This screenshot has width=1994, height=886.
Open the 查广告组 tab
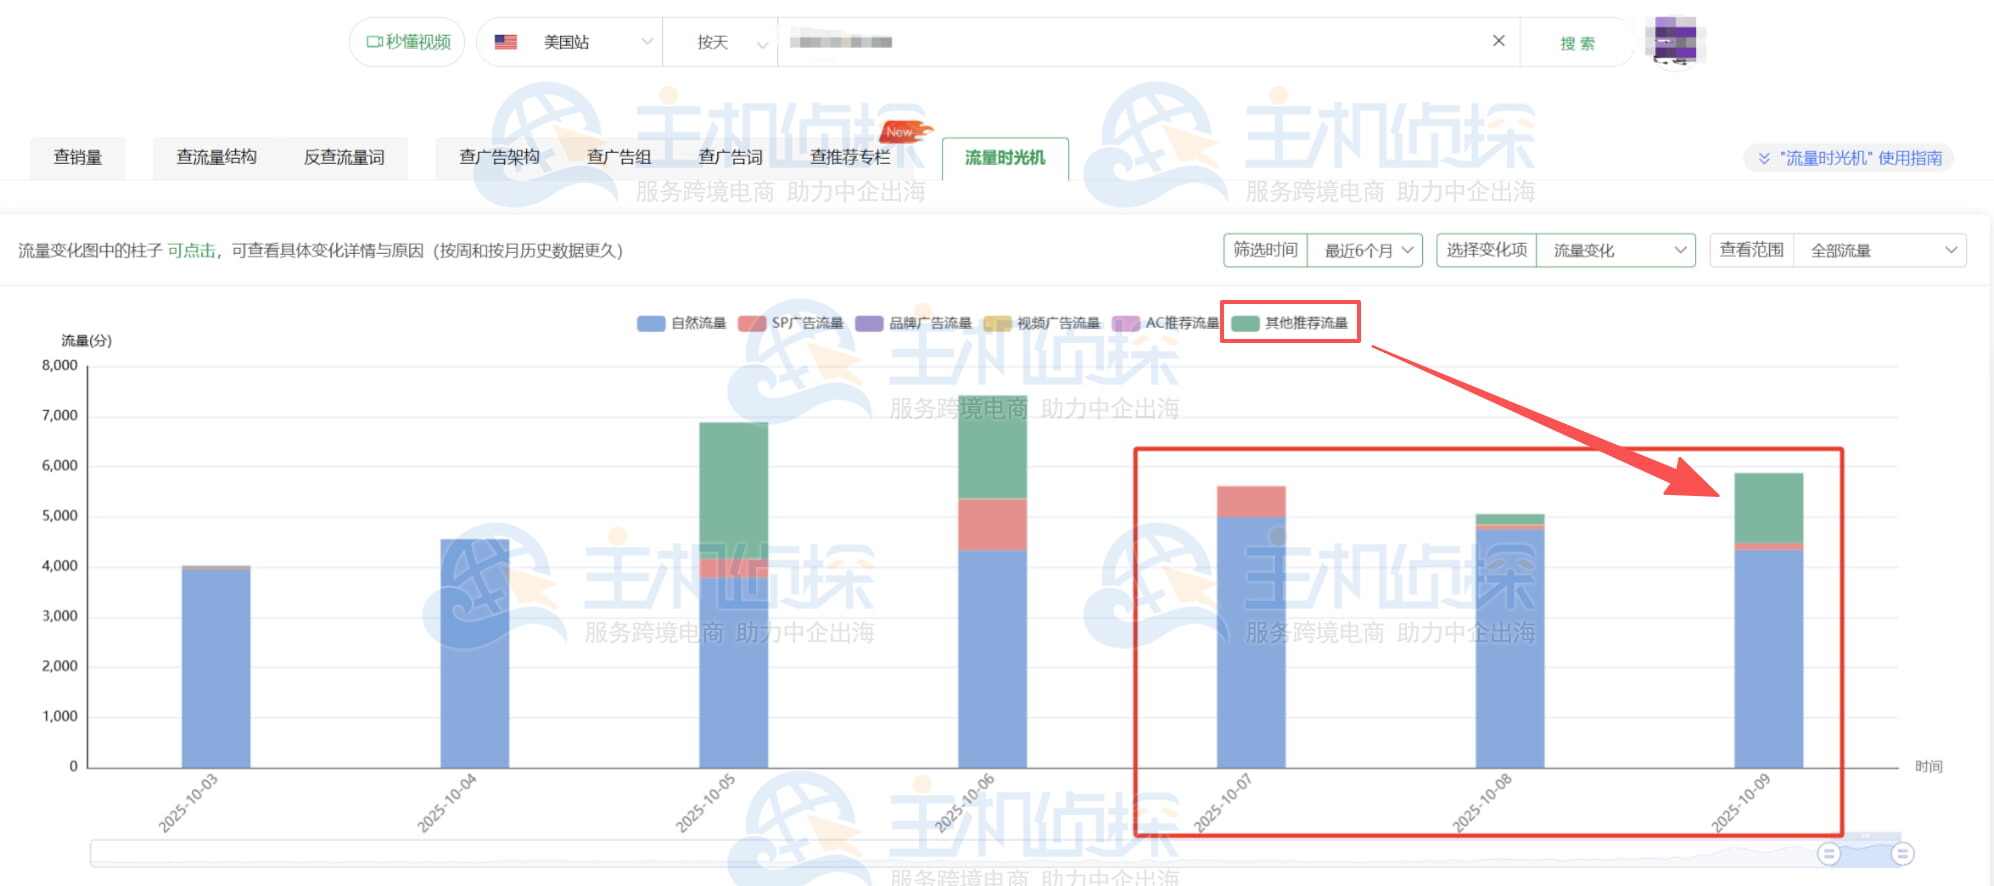[x=619, y=157]
